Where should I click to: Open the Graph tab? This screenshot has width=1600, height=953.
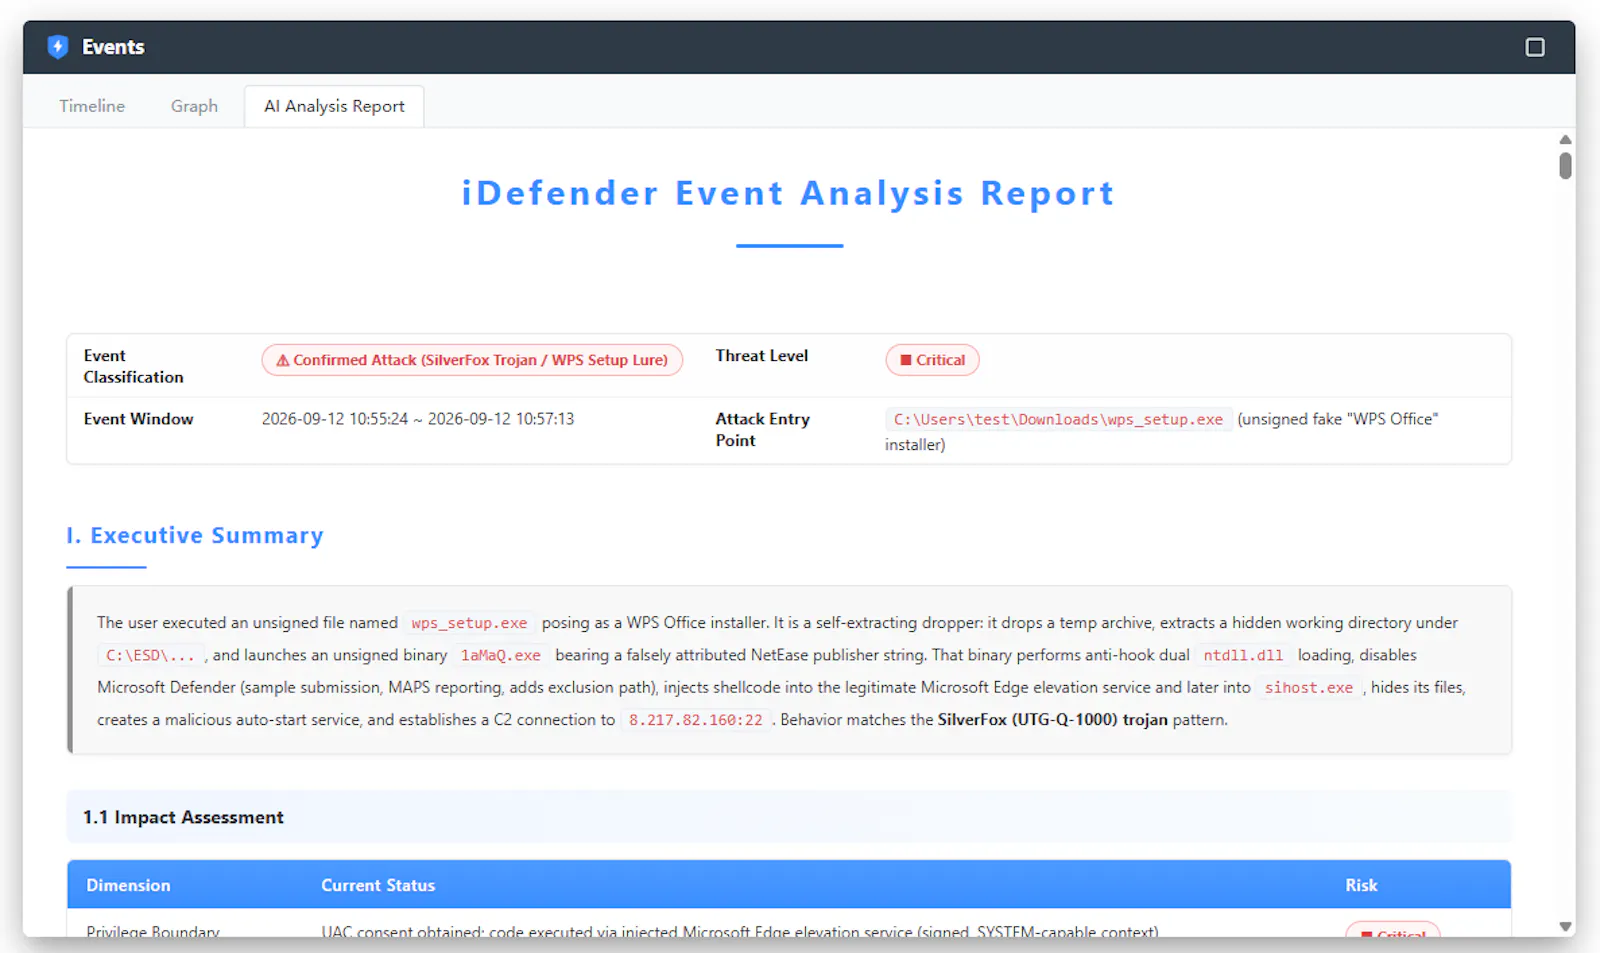(x=194, y=106)
